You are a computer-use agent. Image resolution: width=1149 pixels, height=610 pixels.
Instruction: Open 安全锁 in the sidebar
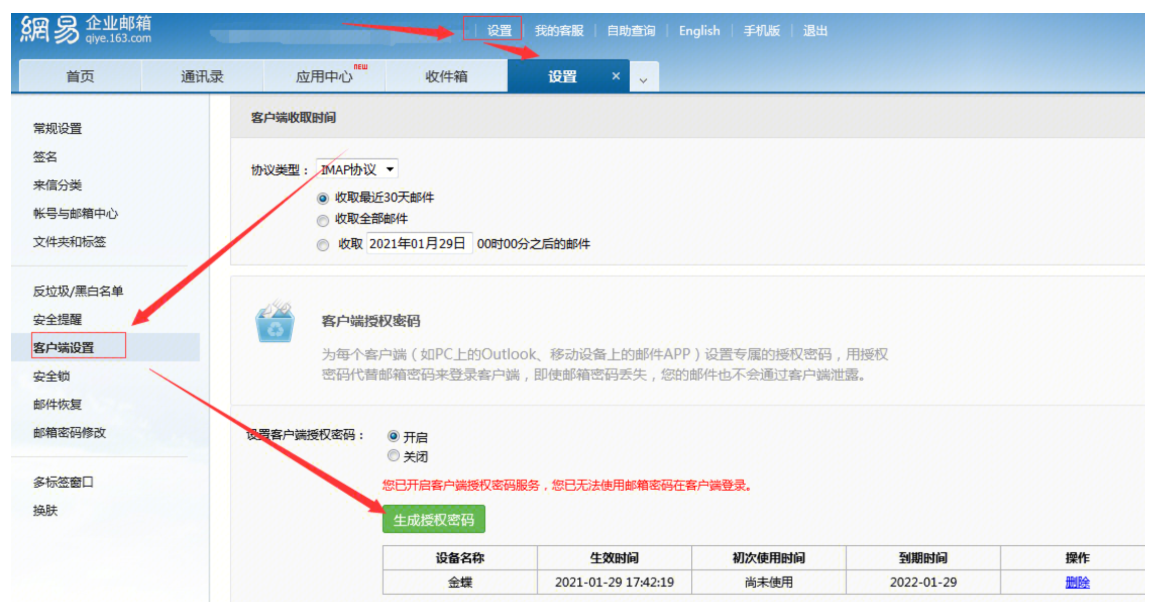pyautogui.click(x=51, y=376)
